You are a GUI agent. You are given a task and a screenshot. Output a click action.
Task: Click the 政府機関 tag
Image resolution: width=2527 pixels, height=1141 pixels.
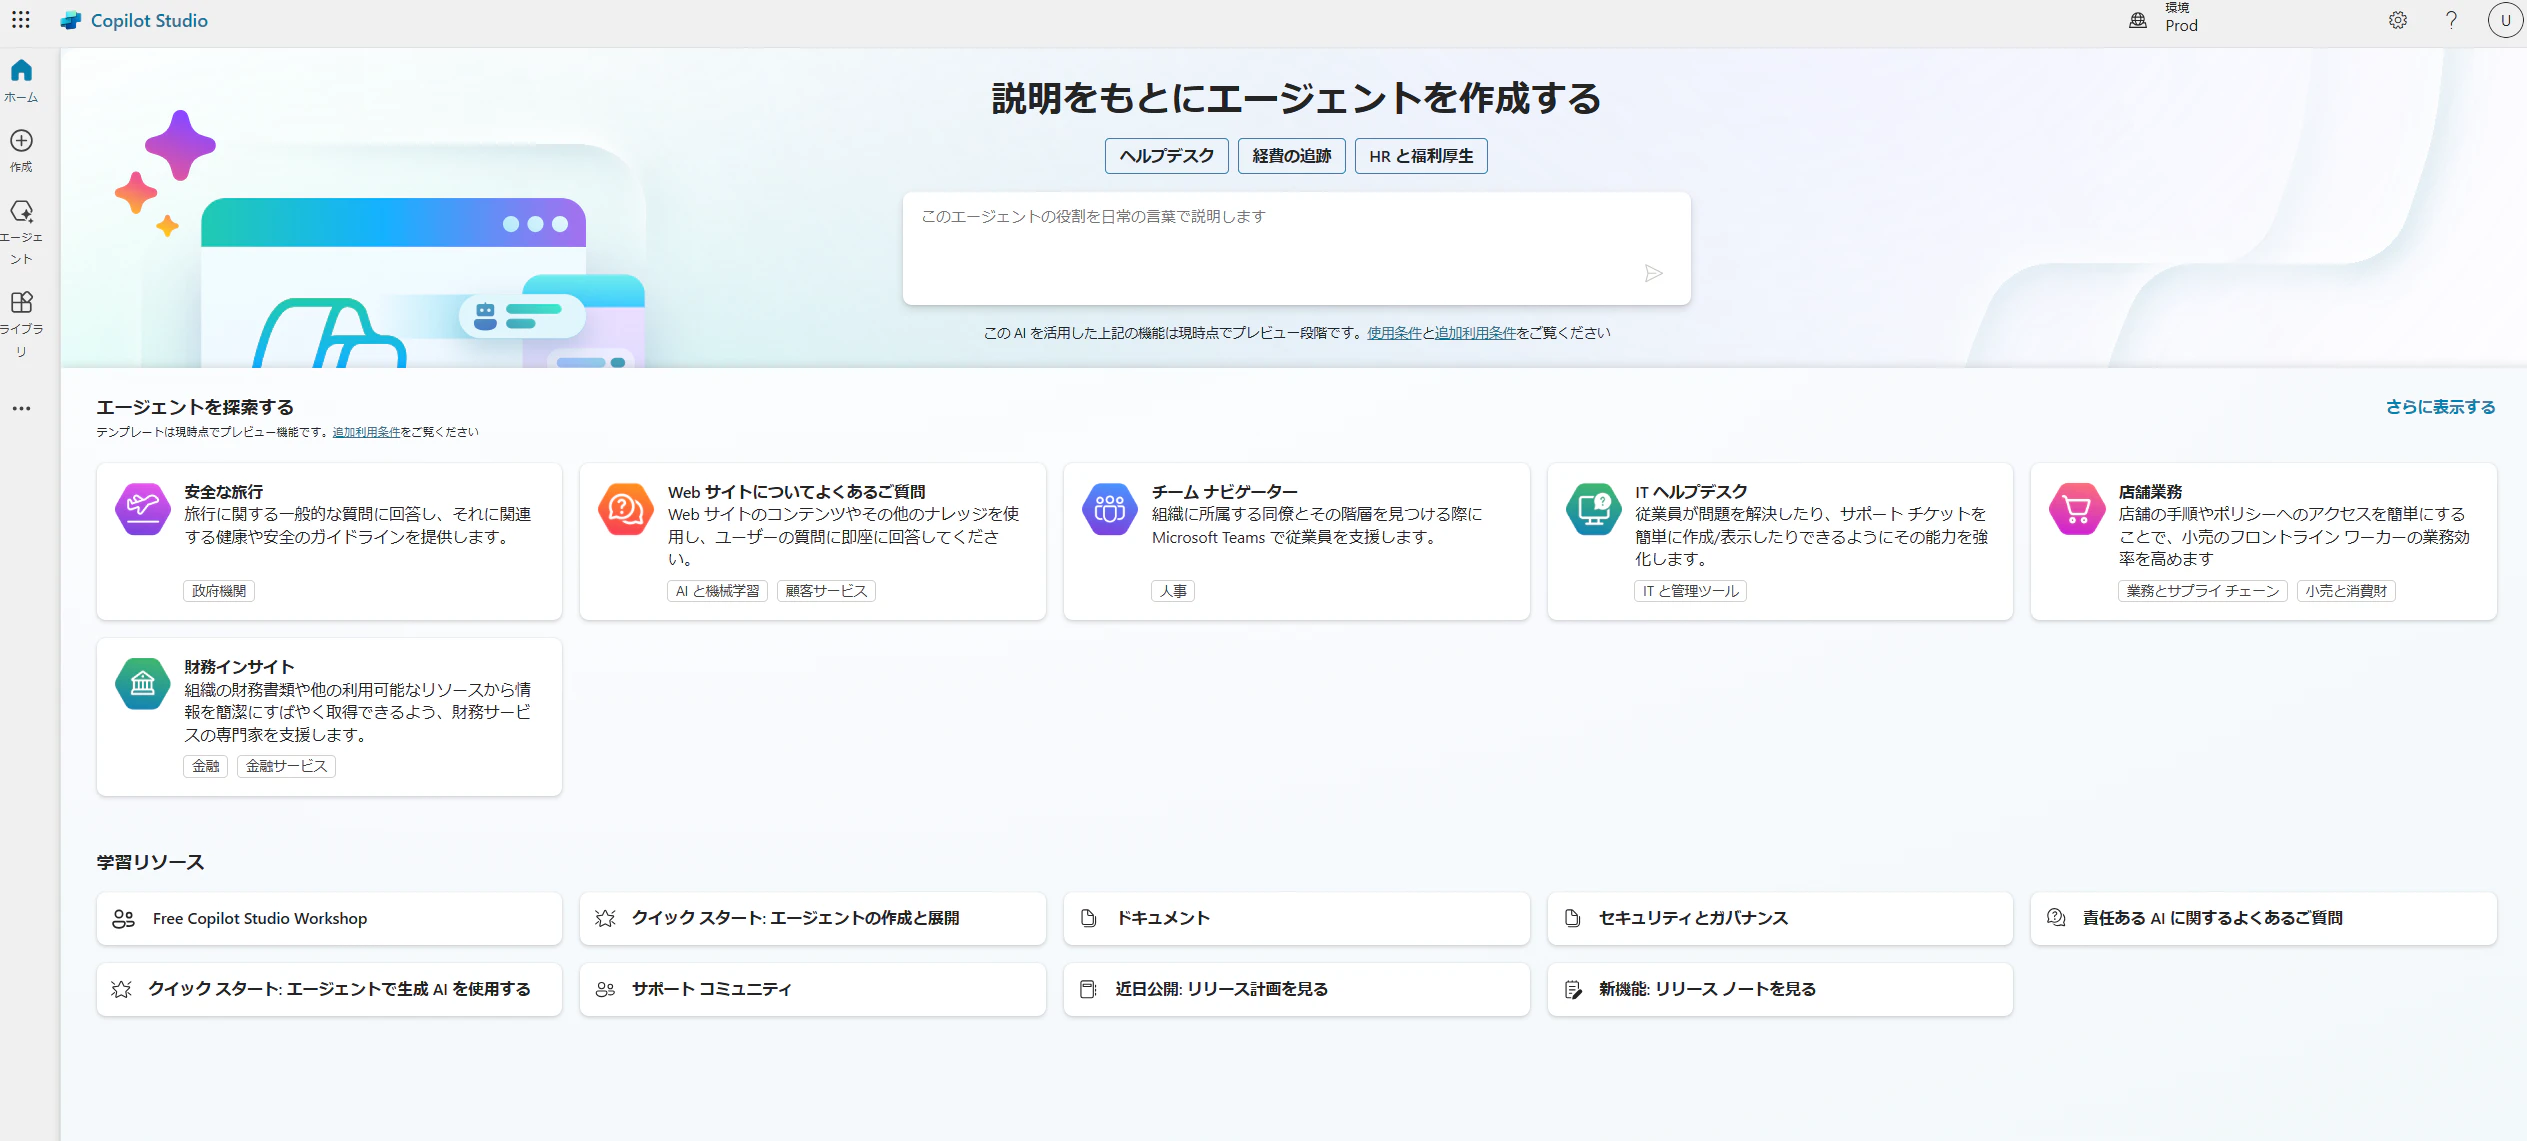(219, 591)
